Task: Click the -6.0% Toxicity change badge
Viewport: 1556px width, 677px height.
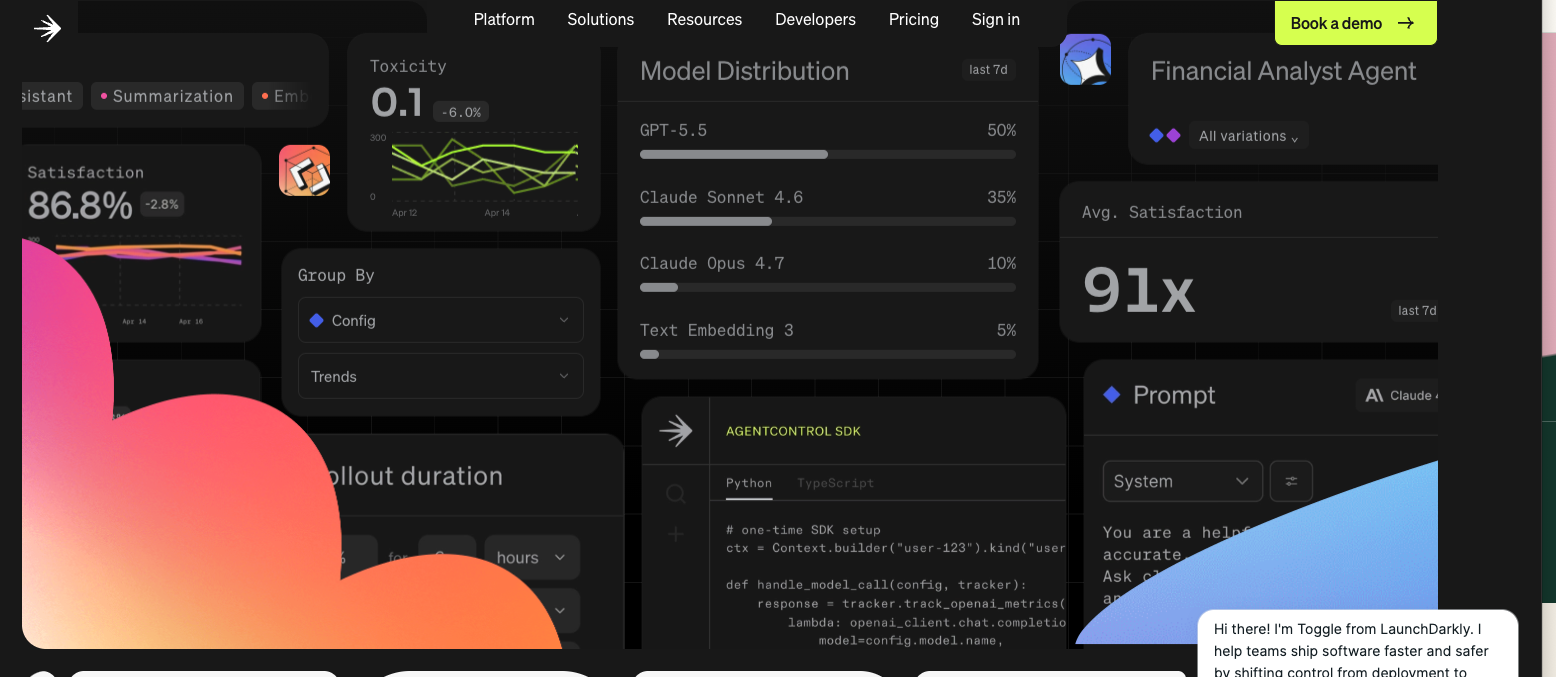Action: click(461, 112)
